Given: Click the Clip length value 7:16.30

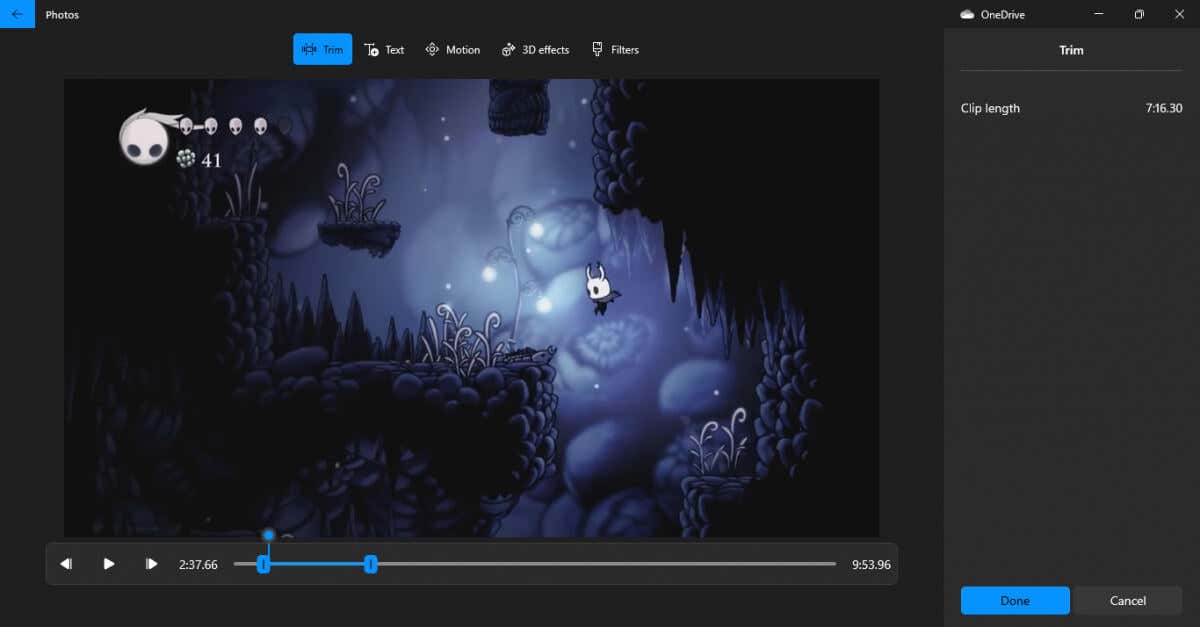Looking at the screenshot, I should pyautogui.click(x=1164, y=108).
